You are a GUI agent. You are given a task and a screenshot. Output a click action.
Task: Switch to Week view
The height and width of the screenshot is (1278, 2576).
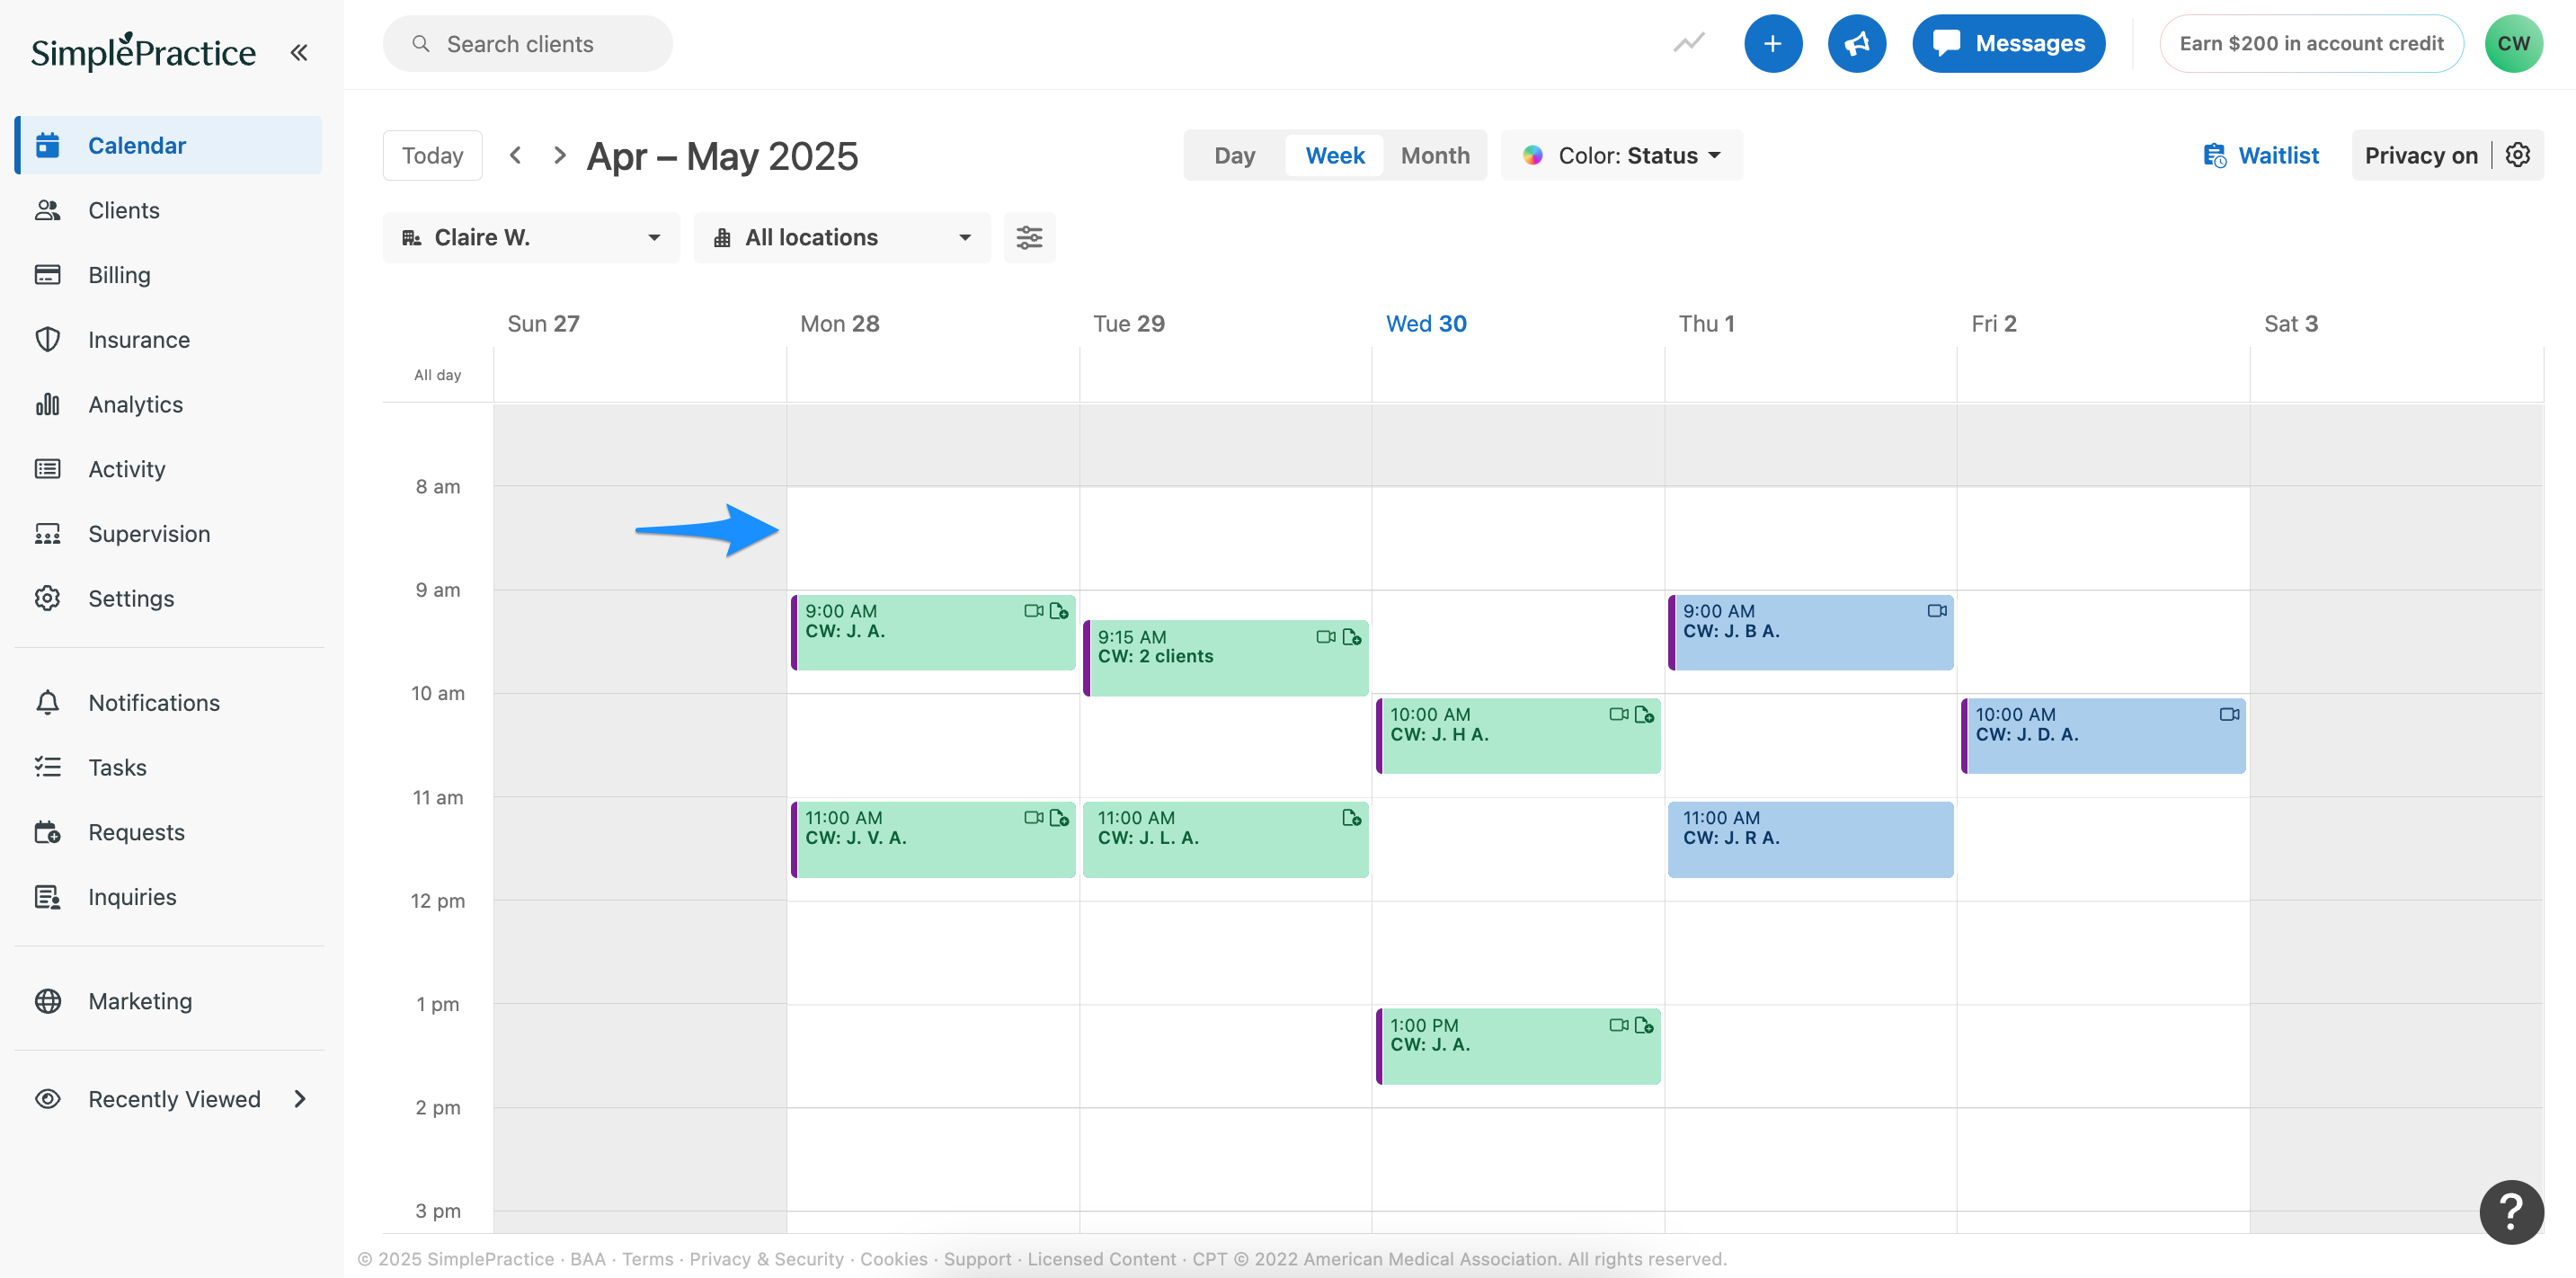coord(1334,155)
